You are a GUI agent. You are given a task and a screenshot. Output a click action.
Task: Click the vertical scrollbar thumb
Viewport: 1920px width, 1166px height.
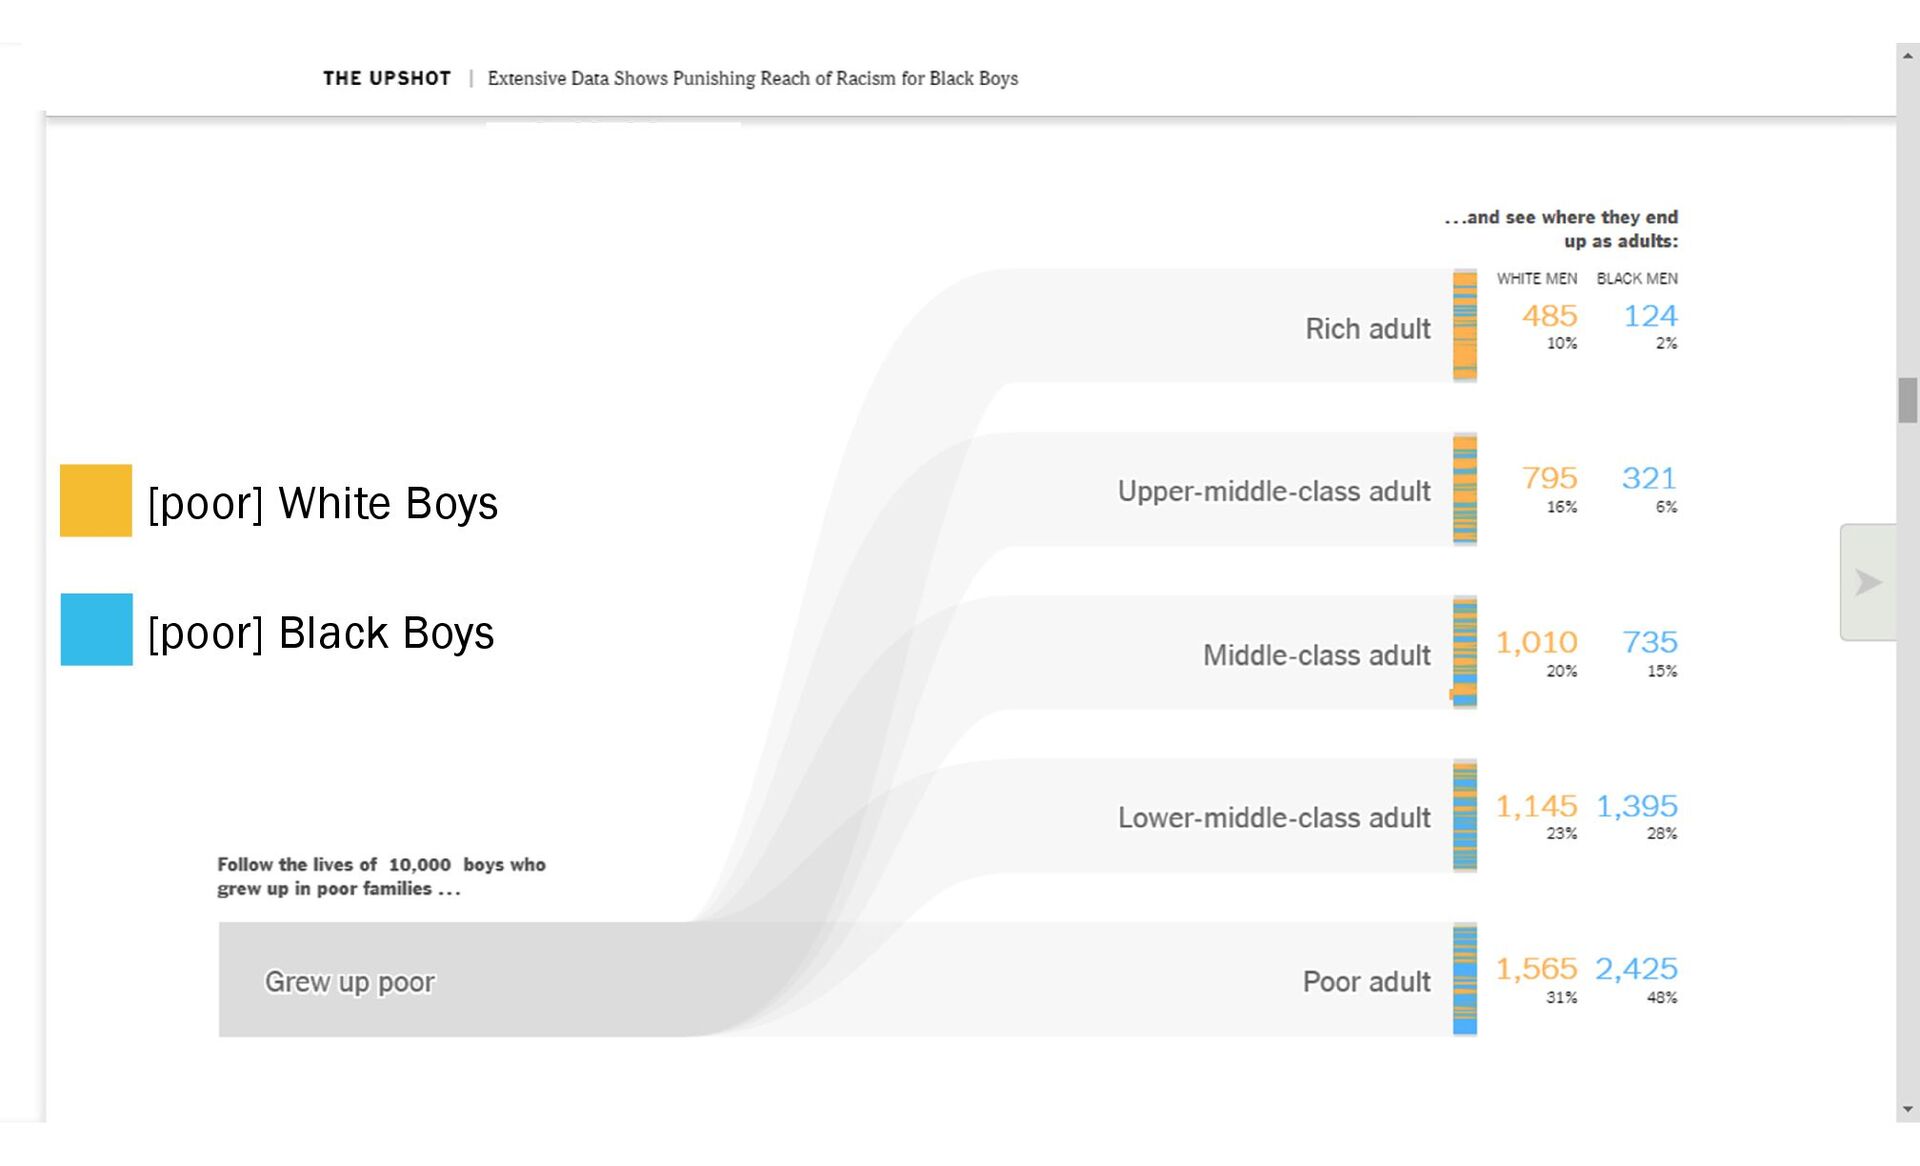click(1908, 400)
